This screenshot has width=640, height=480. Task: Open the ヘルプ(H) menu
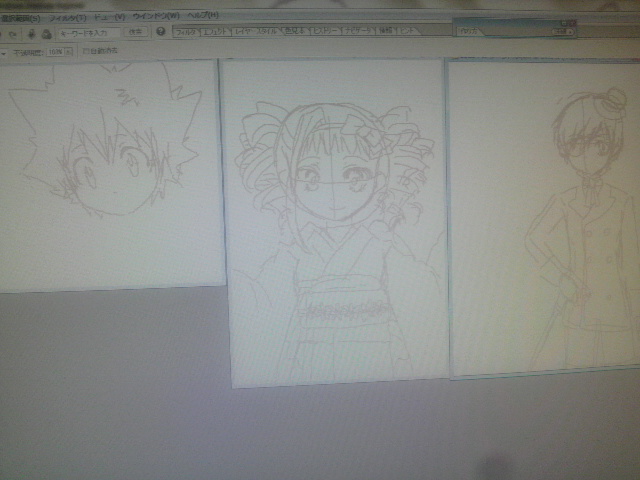point(203,16)
